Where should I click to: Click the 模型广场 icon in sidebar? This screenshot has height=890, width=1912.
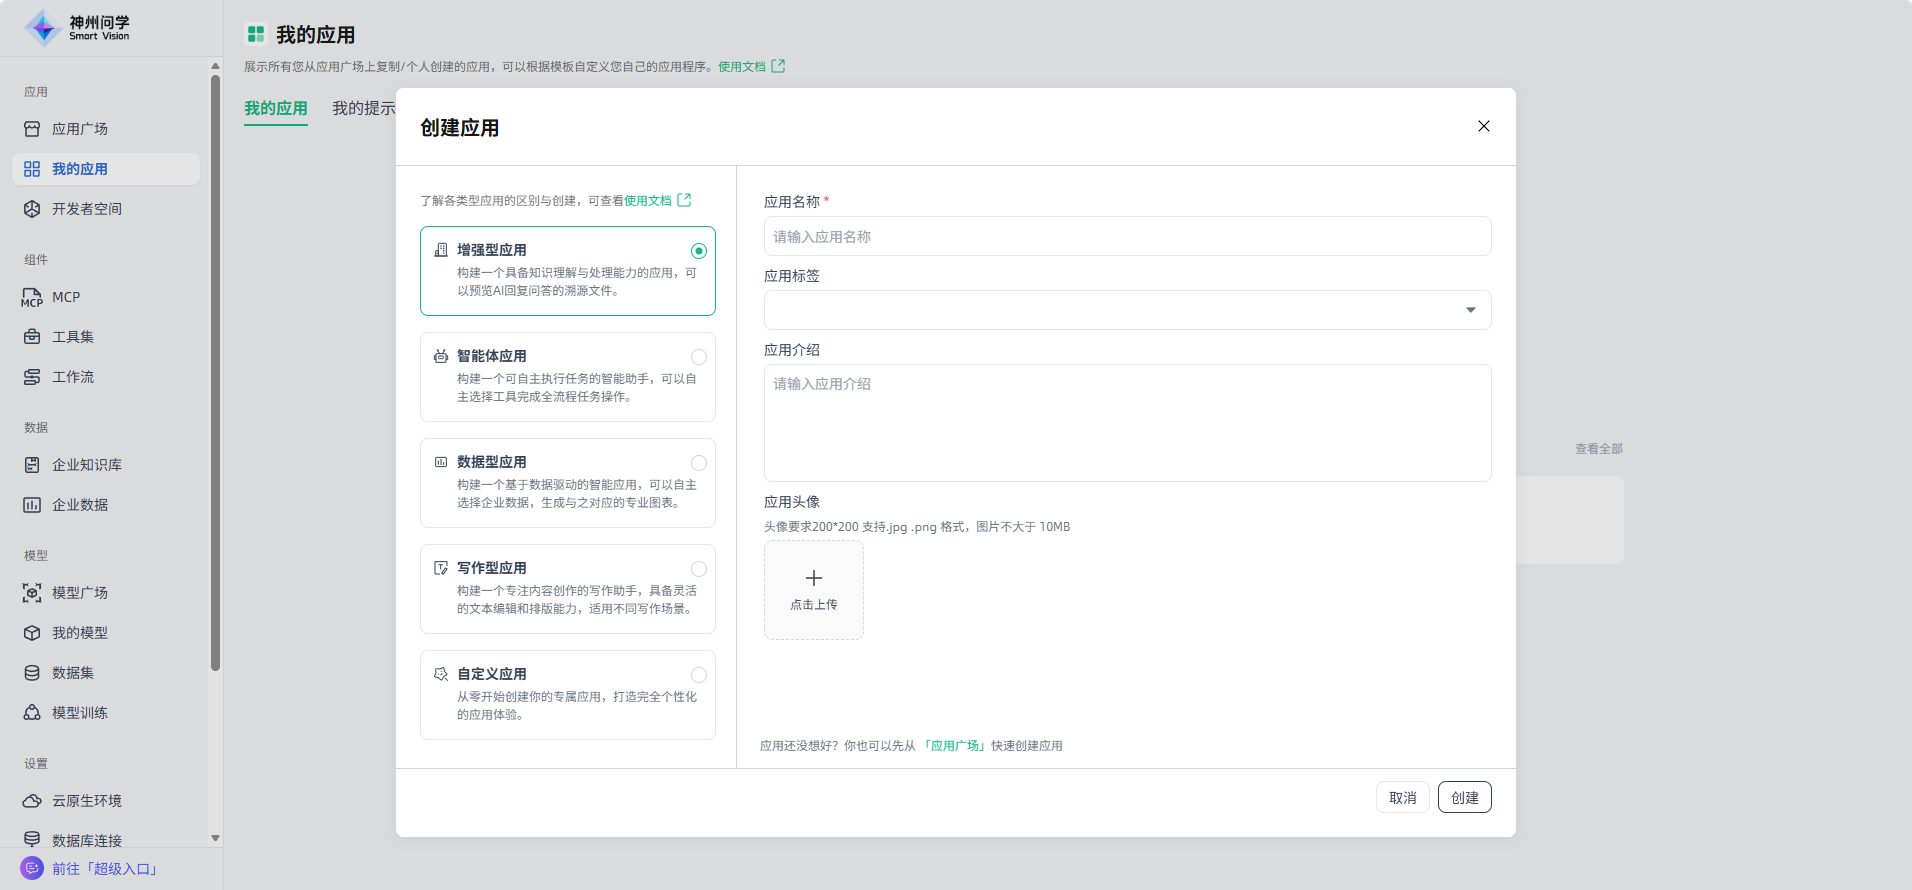[32, 593]
